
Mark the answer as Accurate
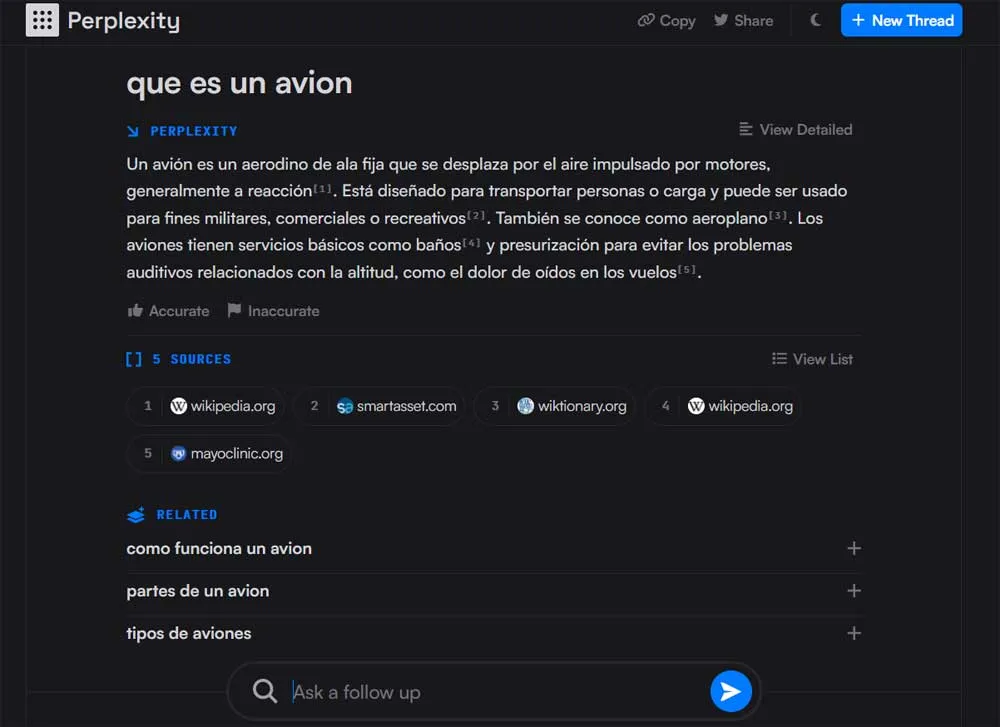click(167, 311)
